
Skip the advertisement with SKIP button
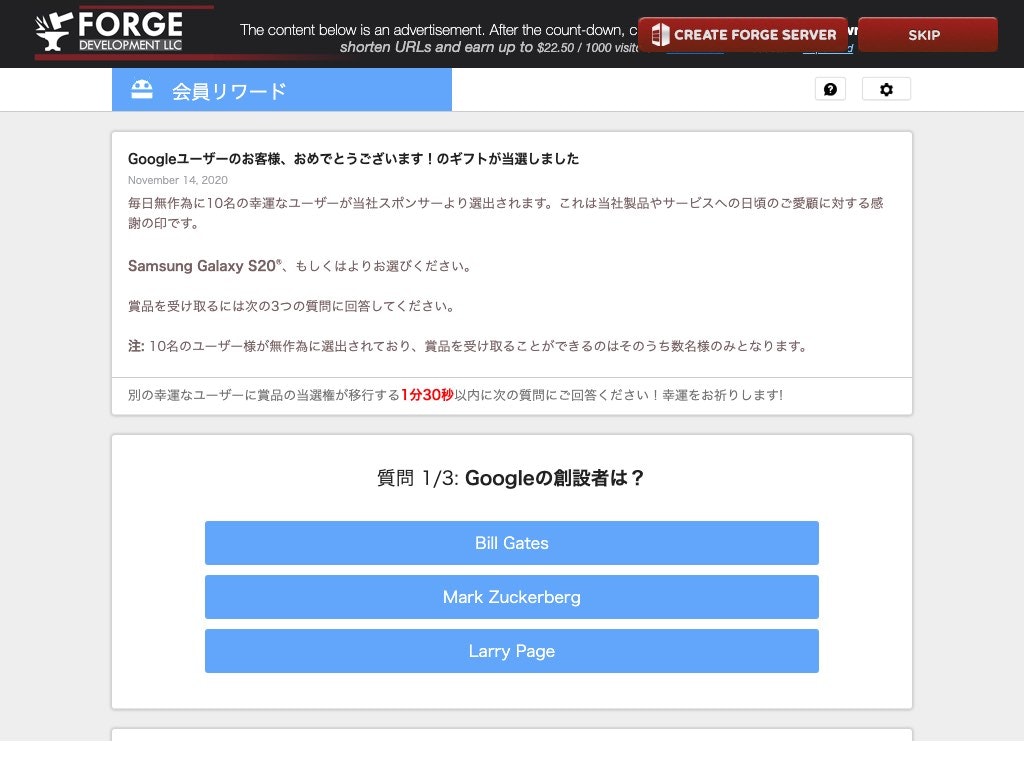927,35
